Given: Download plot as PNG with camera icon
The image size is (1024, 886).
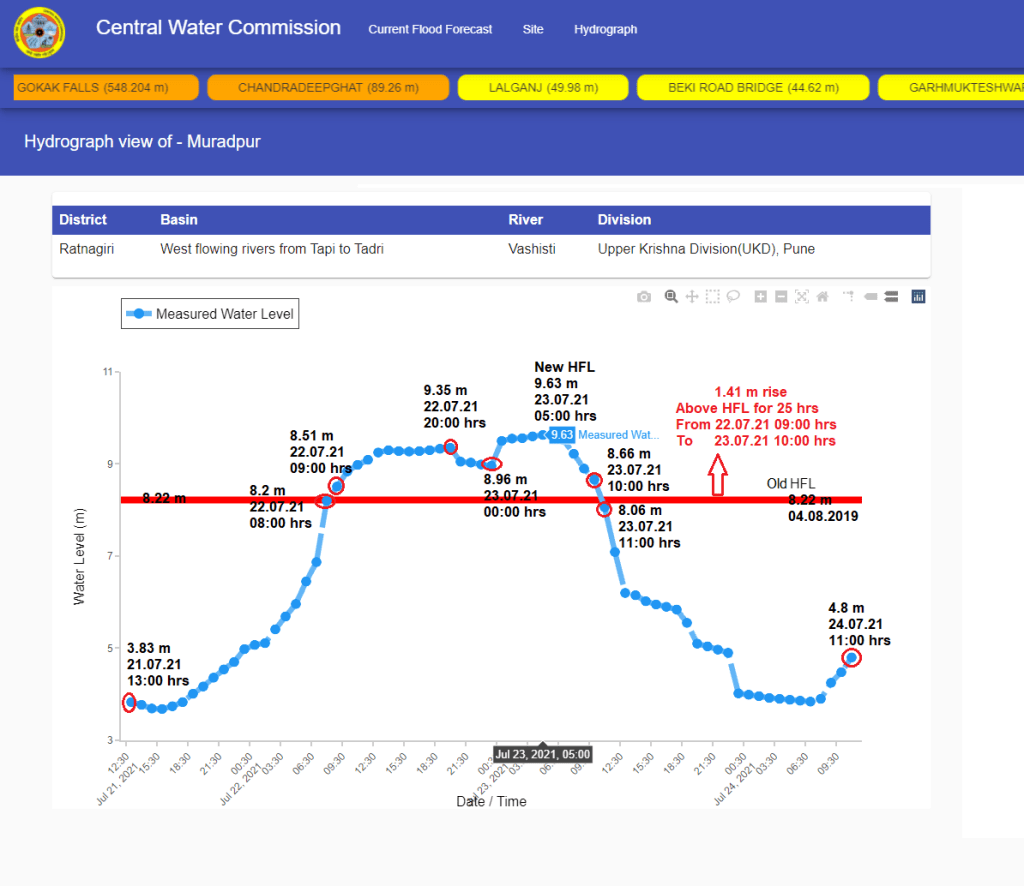Looking at the screenshot, I should (x=644, y=297).
